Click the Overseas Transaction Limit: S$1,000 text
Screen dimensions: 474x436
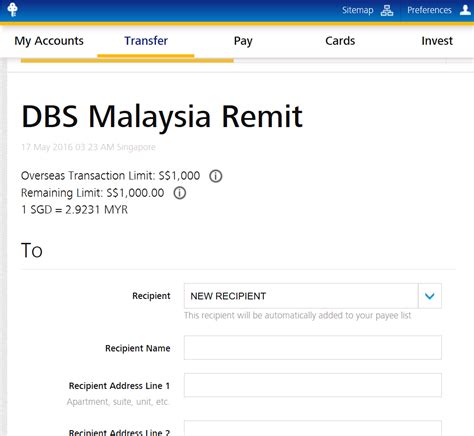110,176
